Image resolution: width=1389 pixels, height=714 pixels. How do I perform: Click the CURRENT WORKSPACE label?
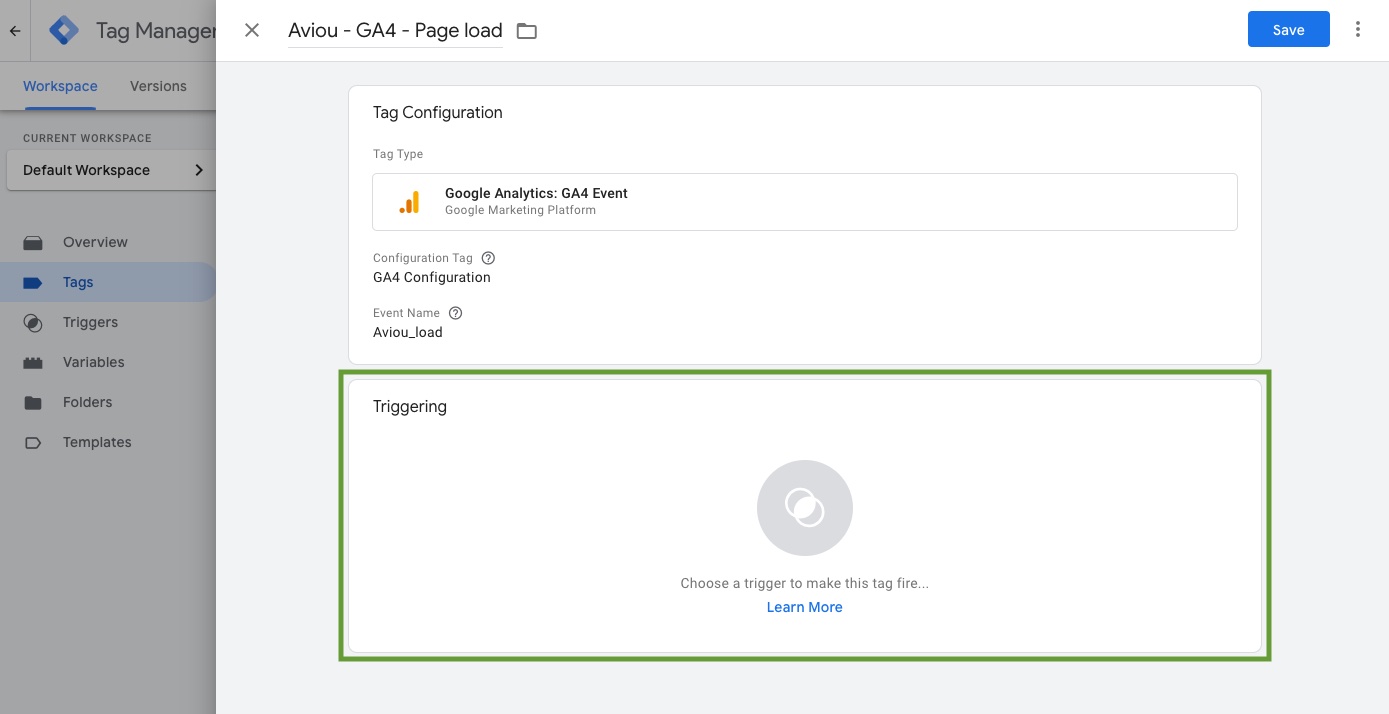pos(87,138)
